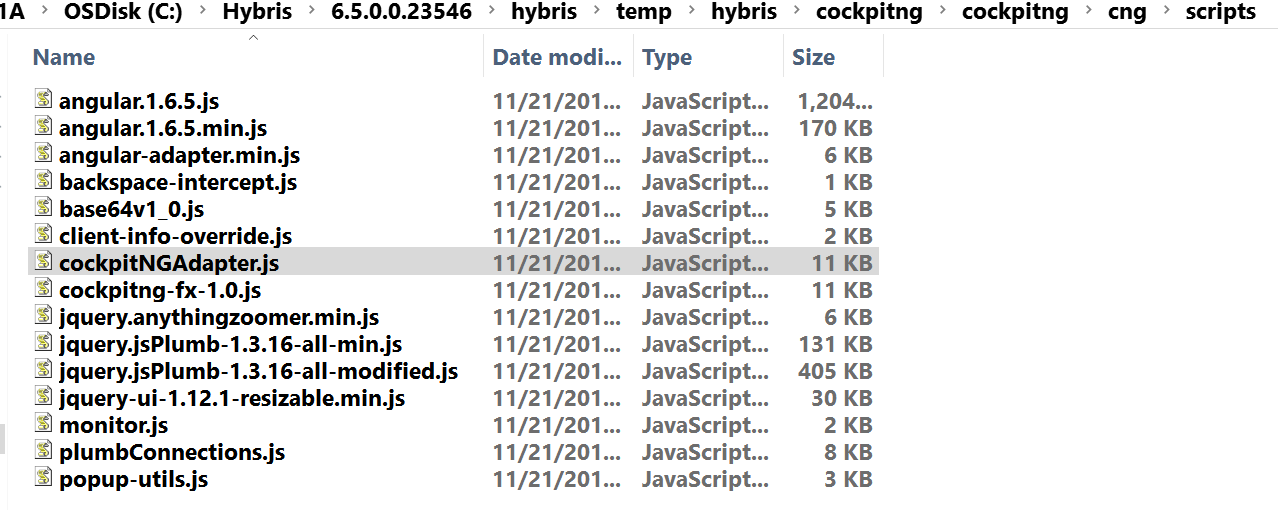
Task: Click the jquery.anythingzoomer.min.js file icon
Action: coord(43,315)
